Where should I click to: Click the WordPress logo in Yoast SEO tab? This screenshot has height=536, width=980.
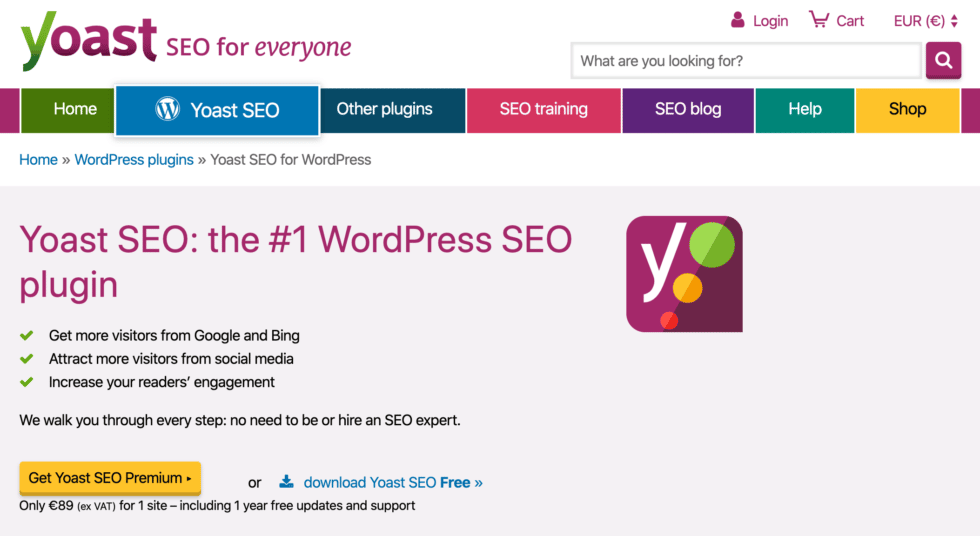click(168, 109)
